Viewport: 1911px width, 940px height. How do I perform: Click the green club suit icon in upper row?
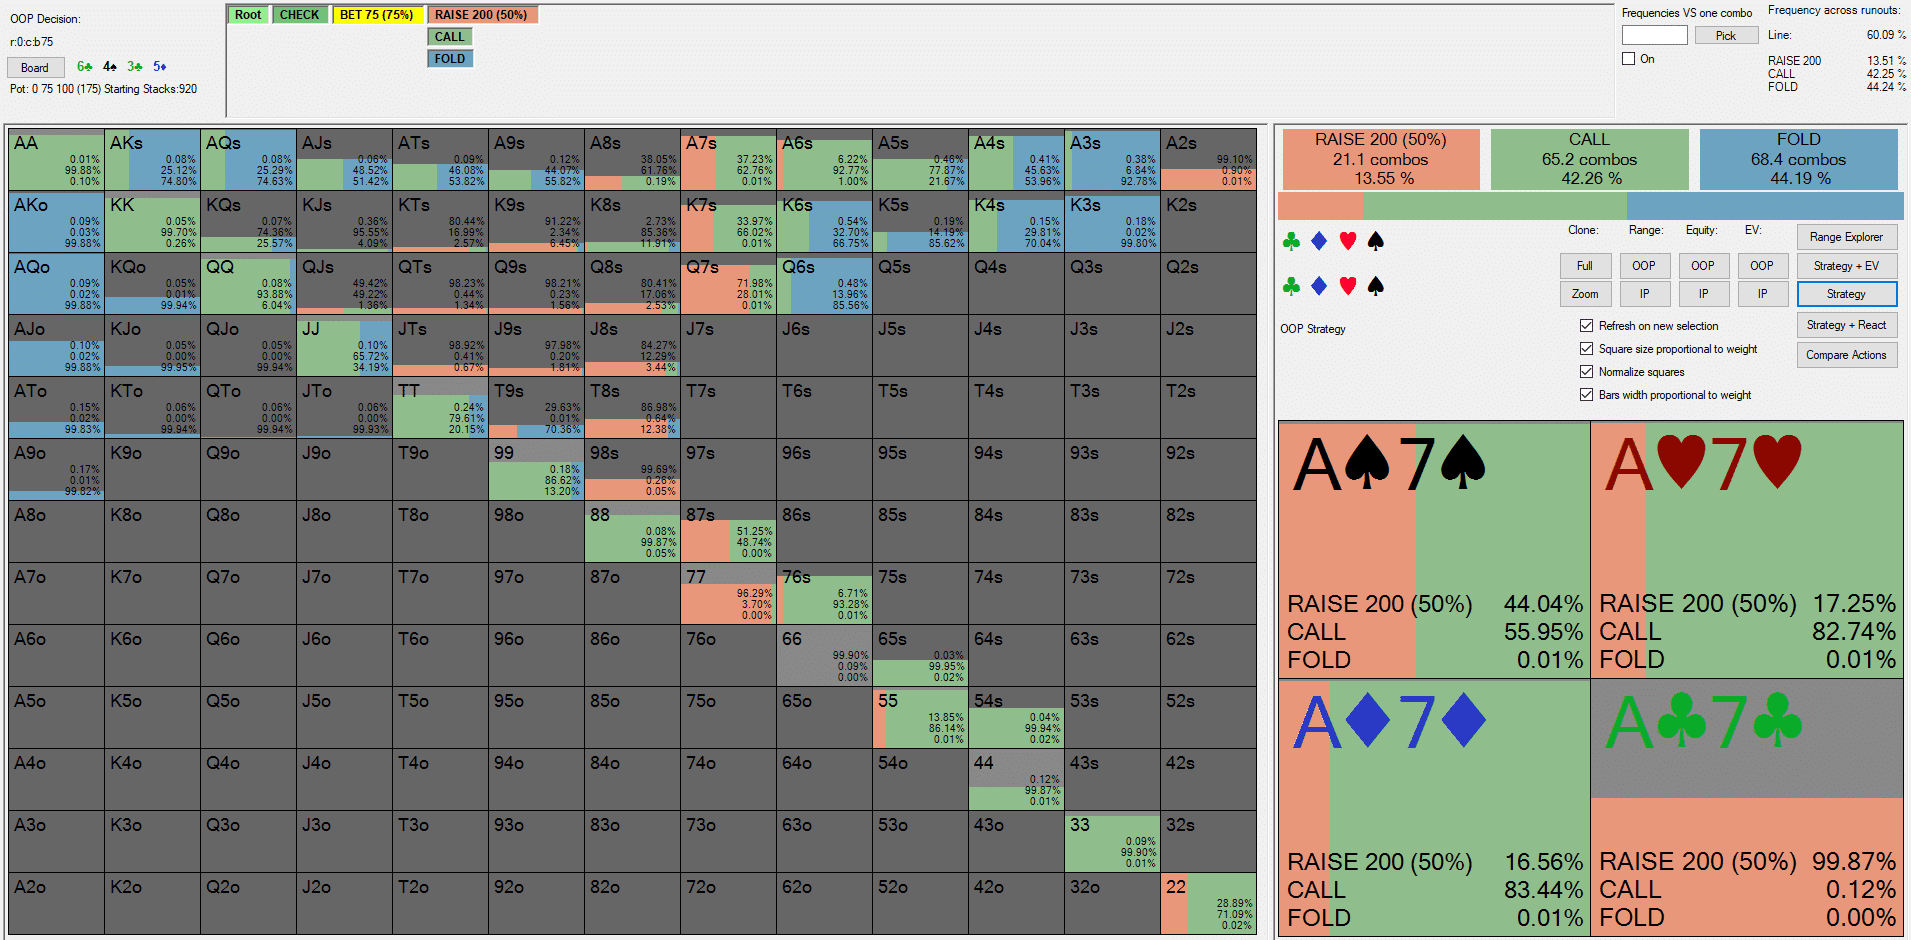pos(1291,241)
